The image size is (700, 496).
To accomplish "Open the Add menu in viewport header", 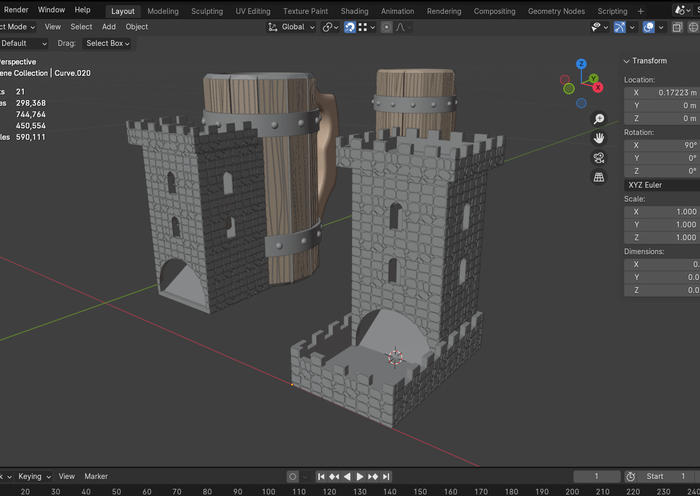I will click(108, 27).
